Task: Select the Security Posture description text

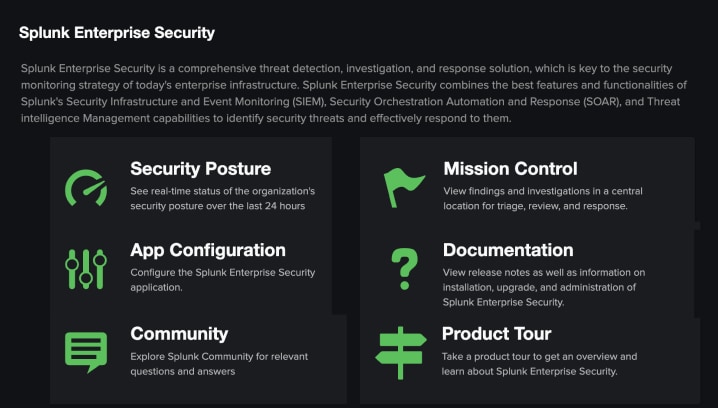Action: pos(223,198)
